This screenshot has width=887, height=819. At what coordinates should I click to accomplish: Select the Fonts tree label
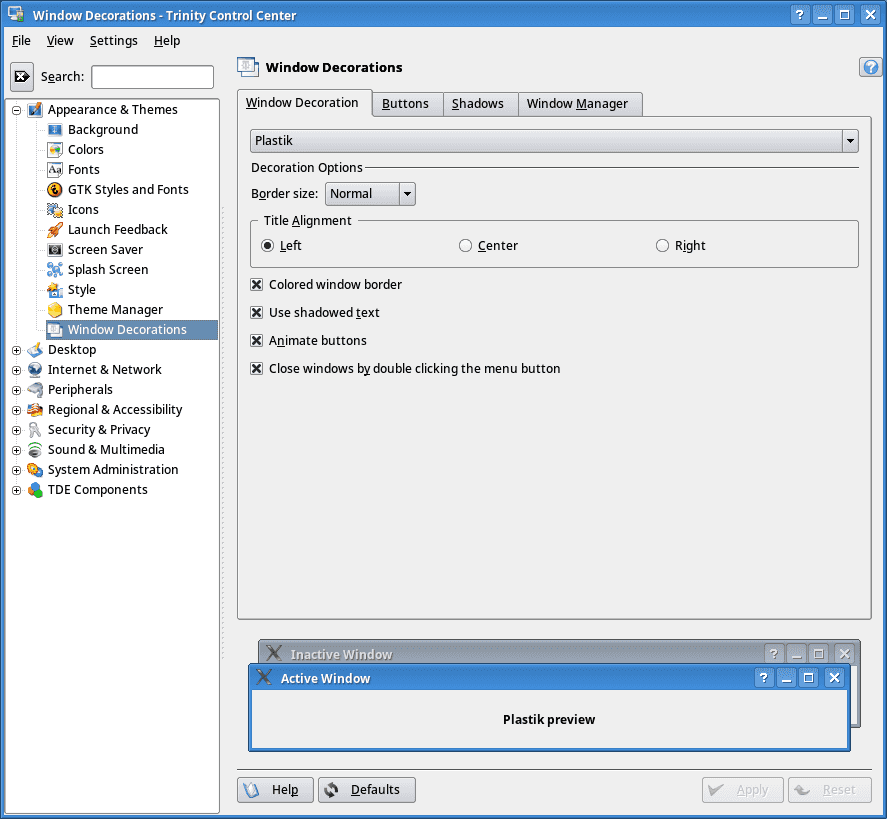pos(84,170)
